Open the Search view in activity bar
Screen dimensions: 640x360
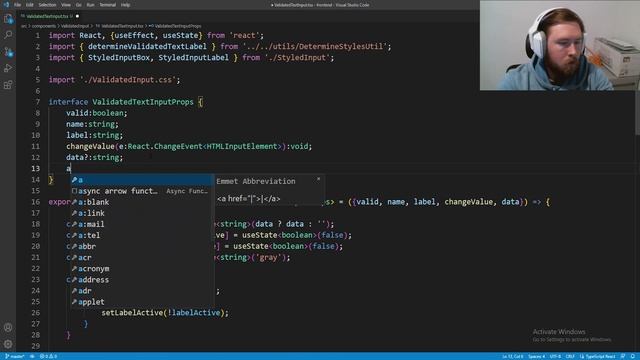click(x=8, y=35)
